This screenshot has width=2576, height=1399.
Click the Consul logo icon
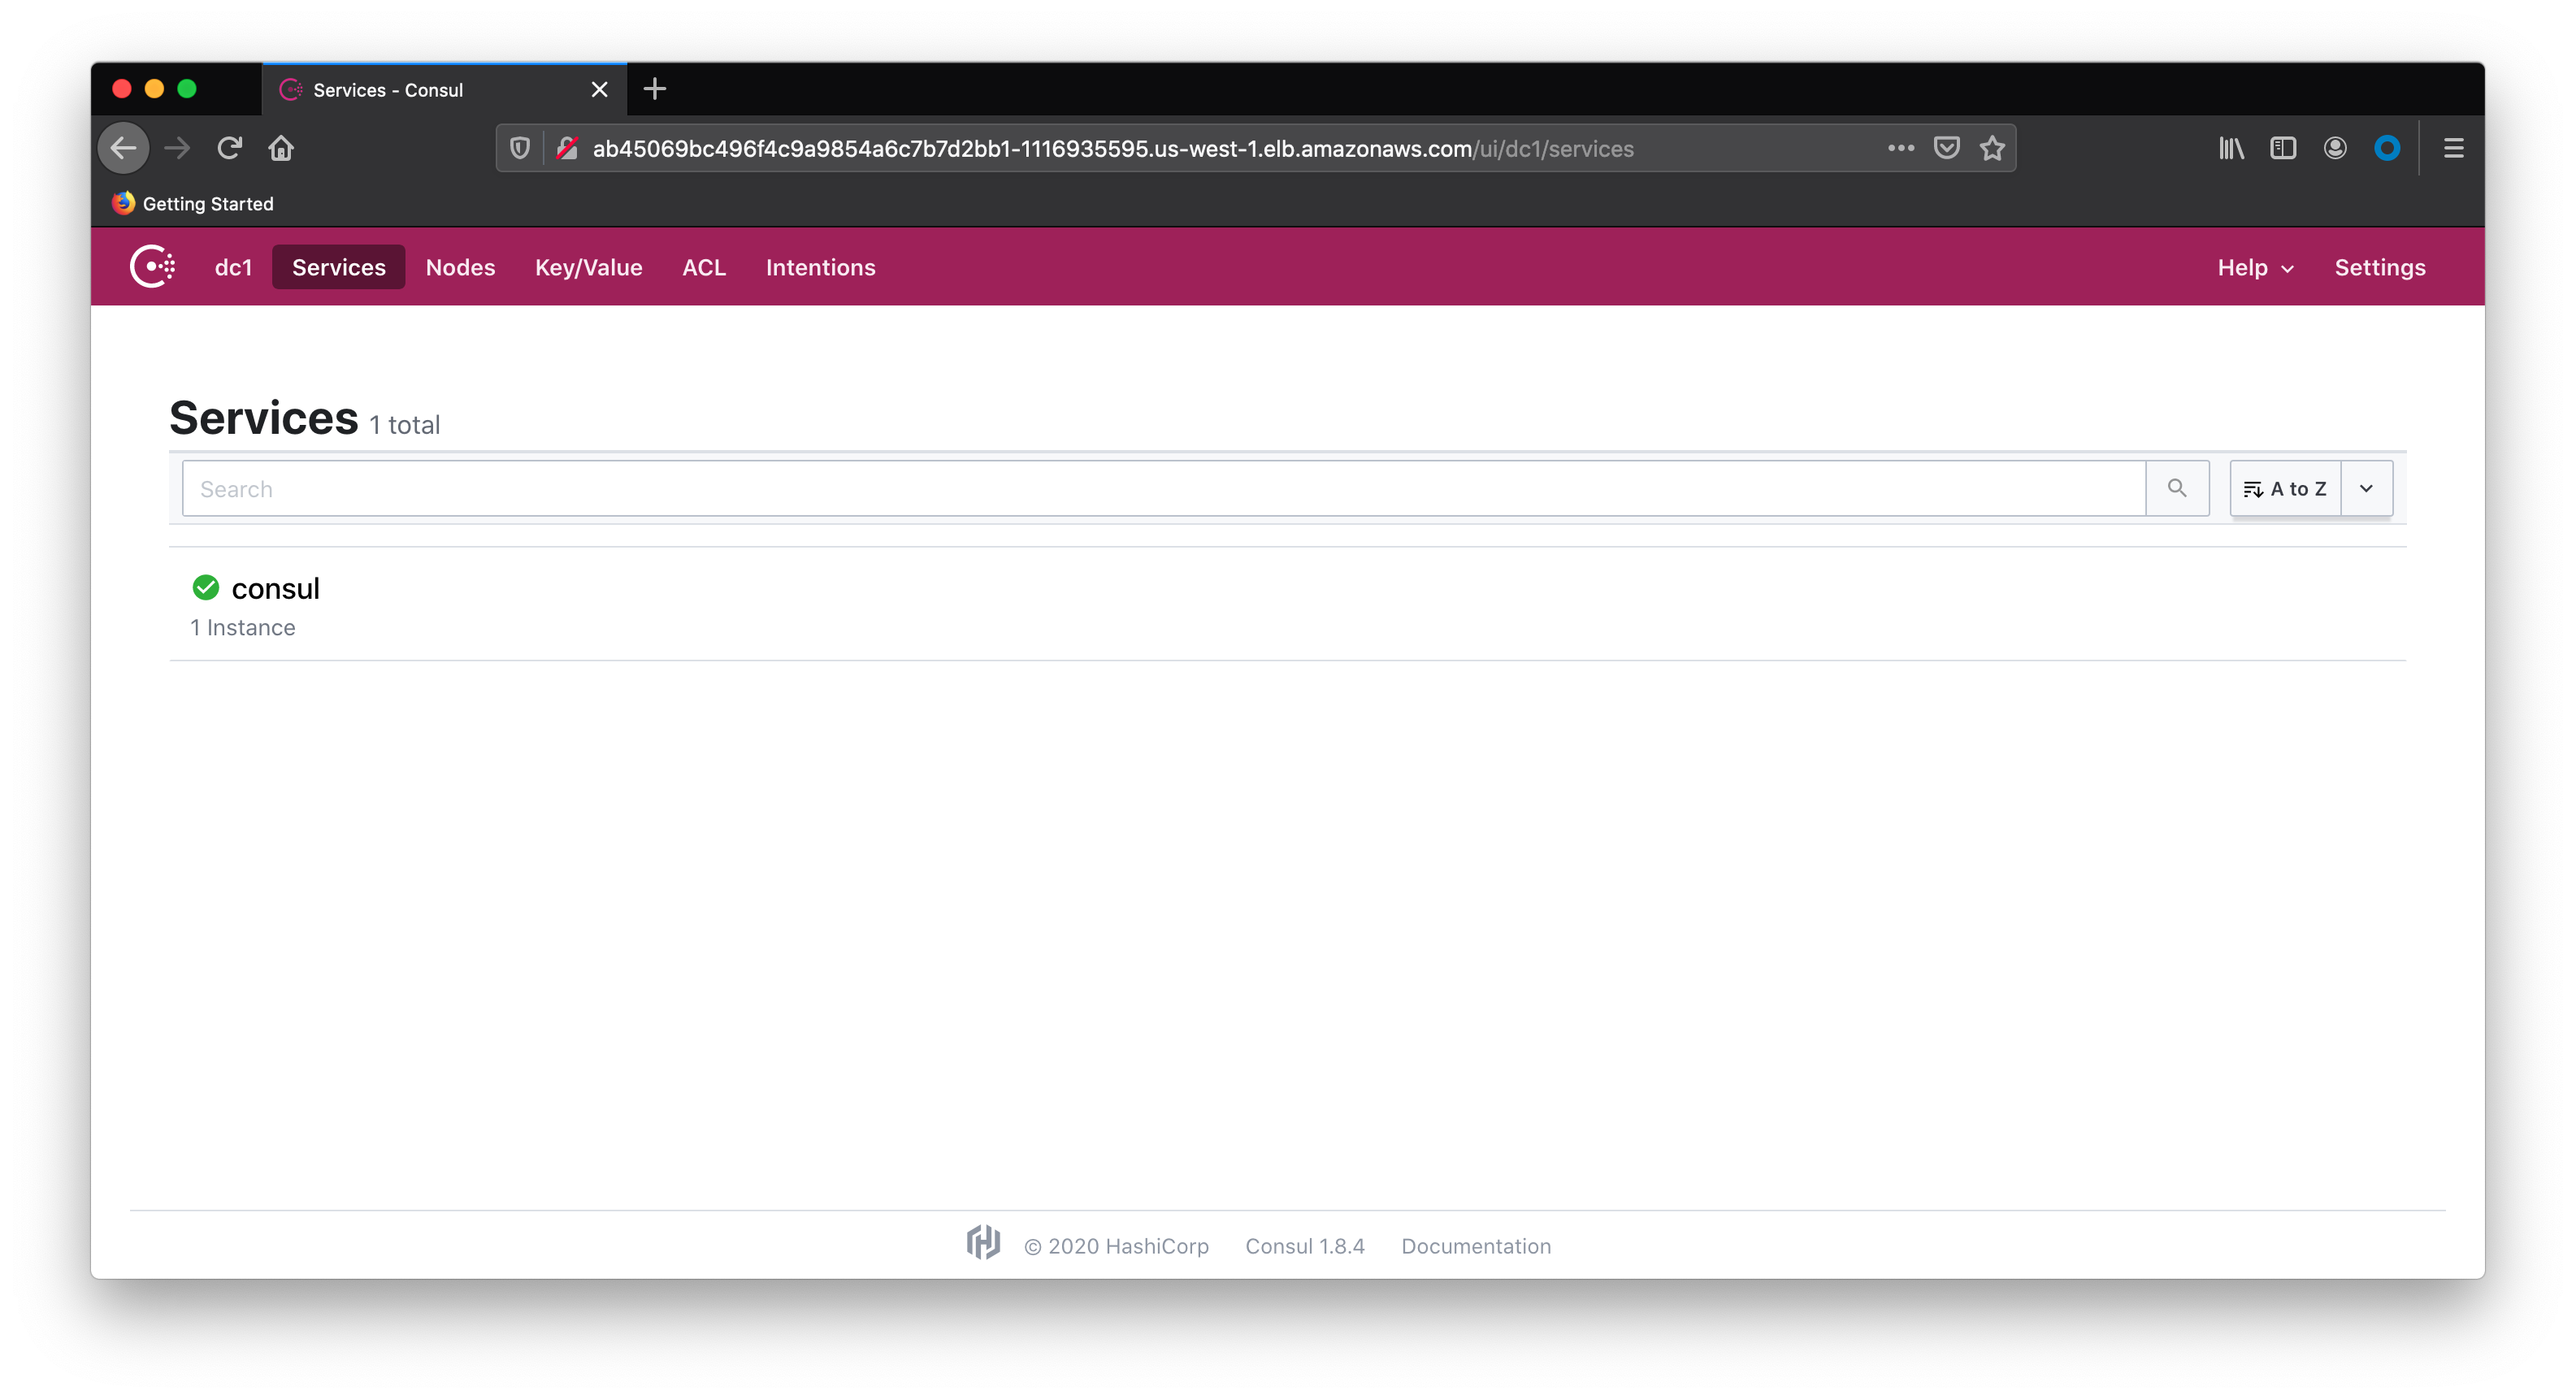click(x=153, y=267)
